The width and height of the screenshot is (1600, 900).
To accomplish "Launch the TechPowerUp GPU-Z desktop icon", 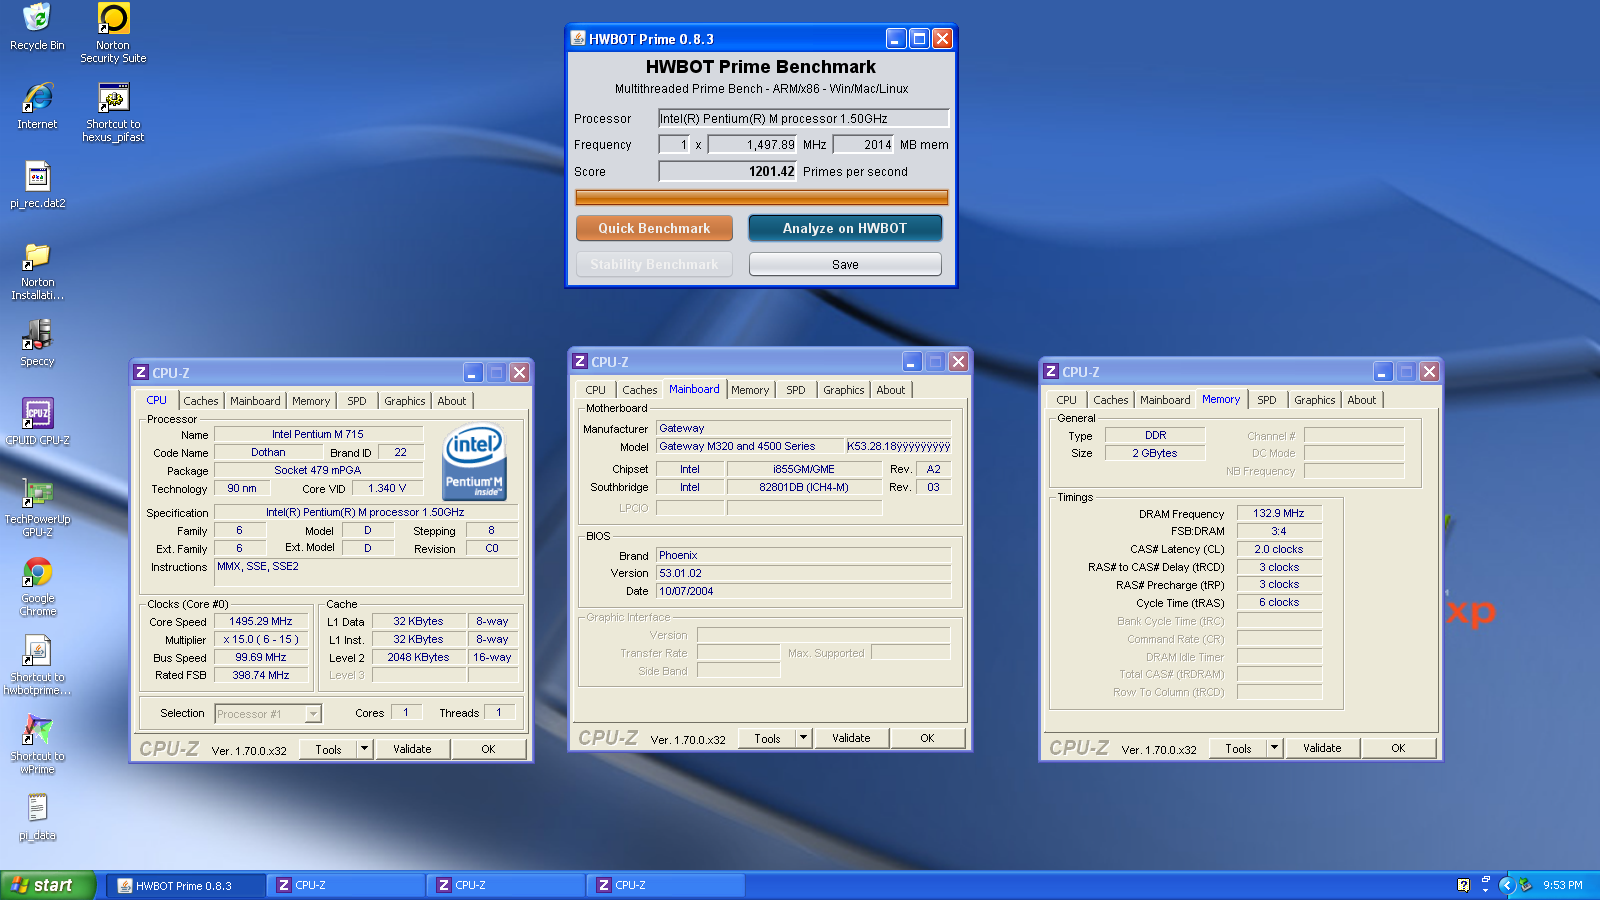I will point(38,507).
